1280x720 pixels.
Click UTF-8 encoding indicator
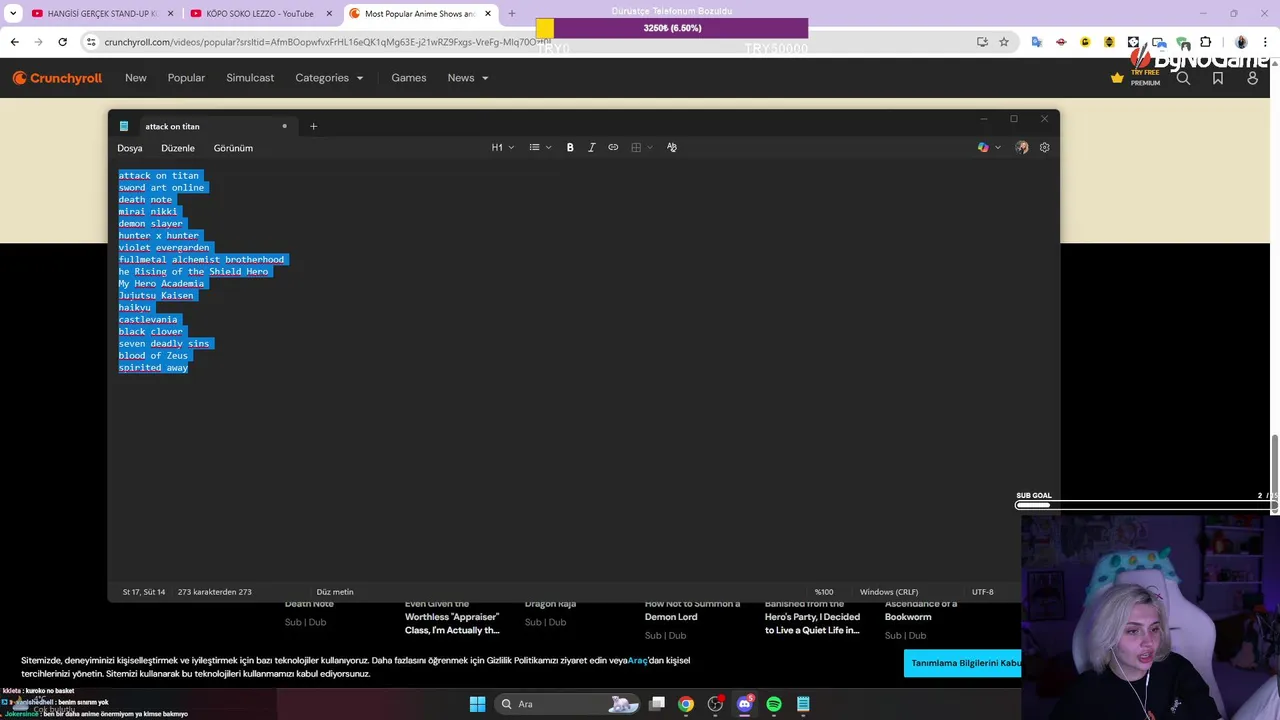click(x=983, y=592)
